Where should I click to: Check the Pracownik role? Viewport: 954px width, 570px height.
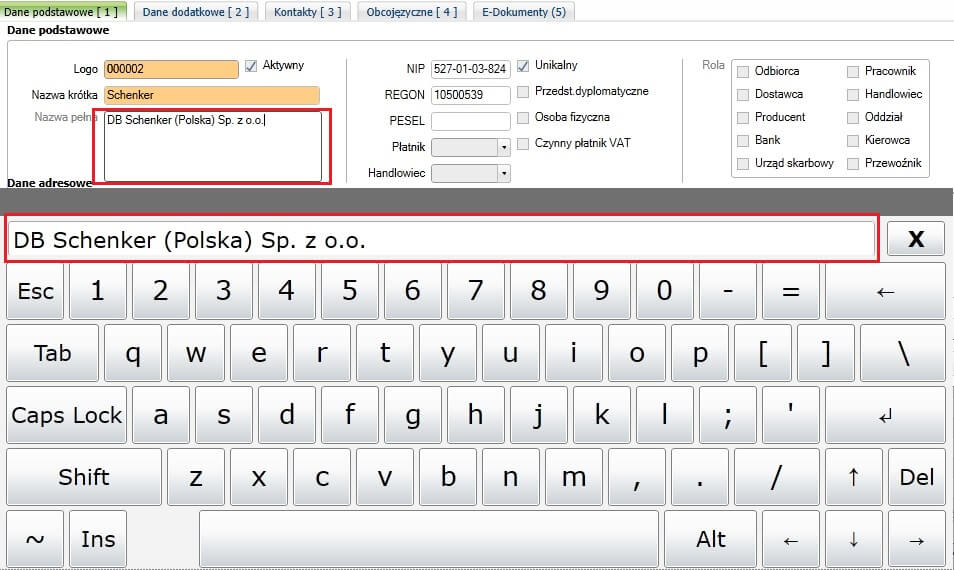click(853, 72)
